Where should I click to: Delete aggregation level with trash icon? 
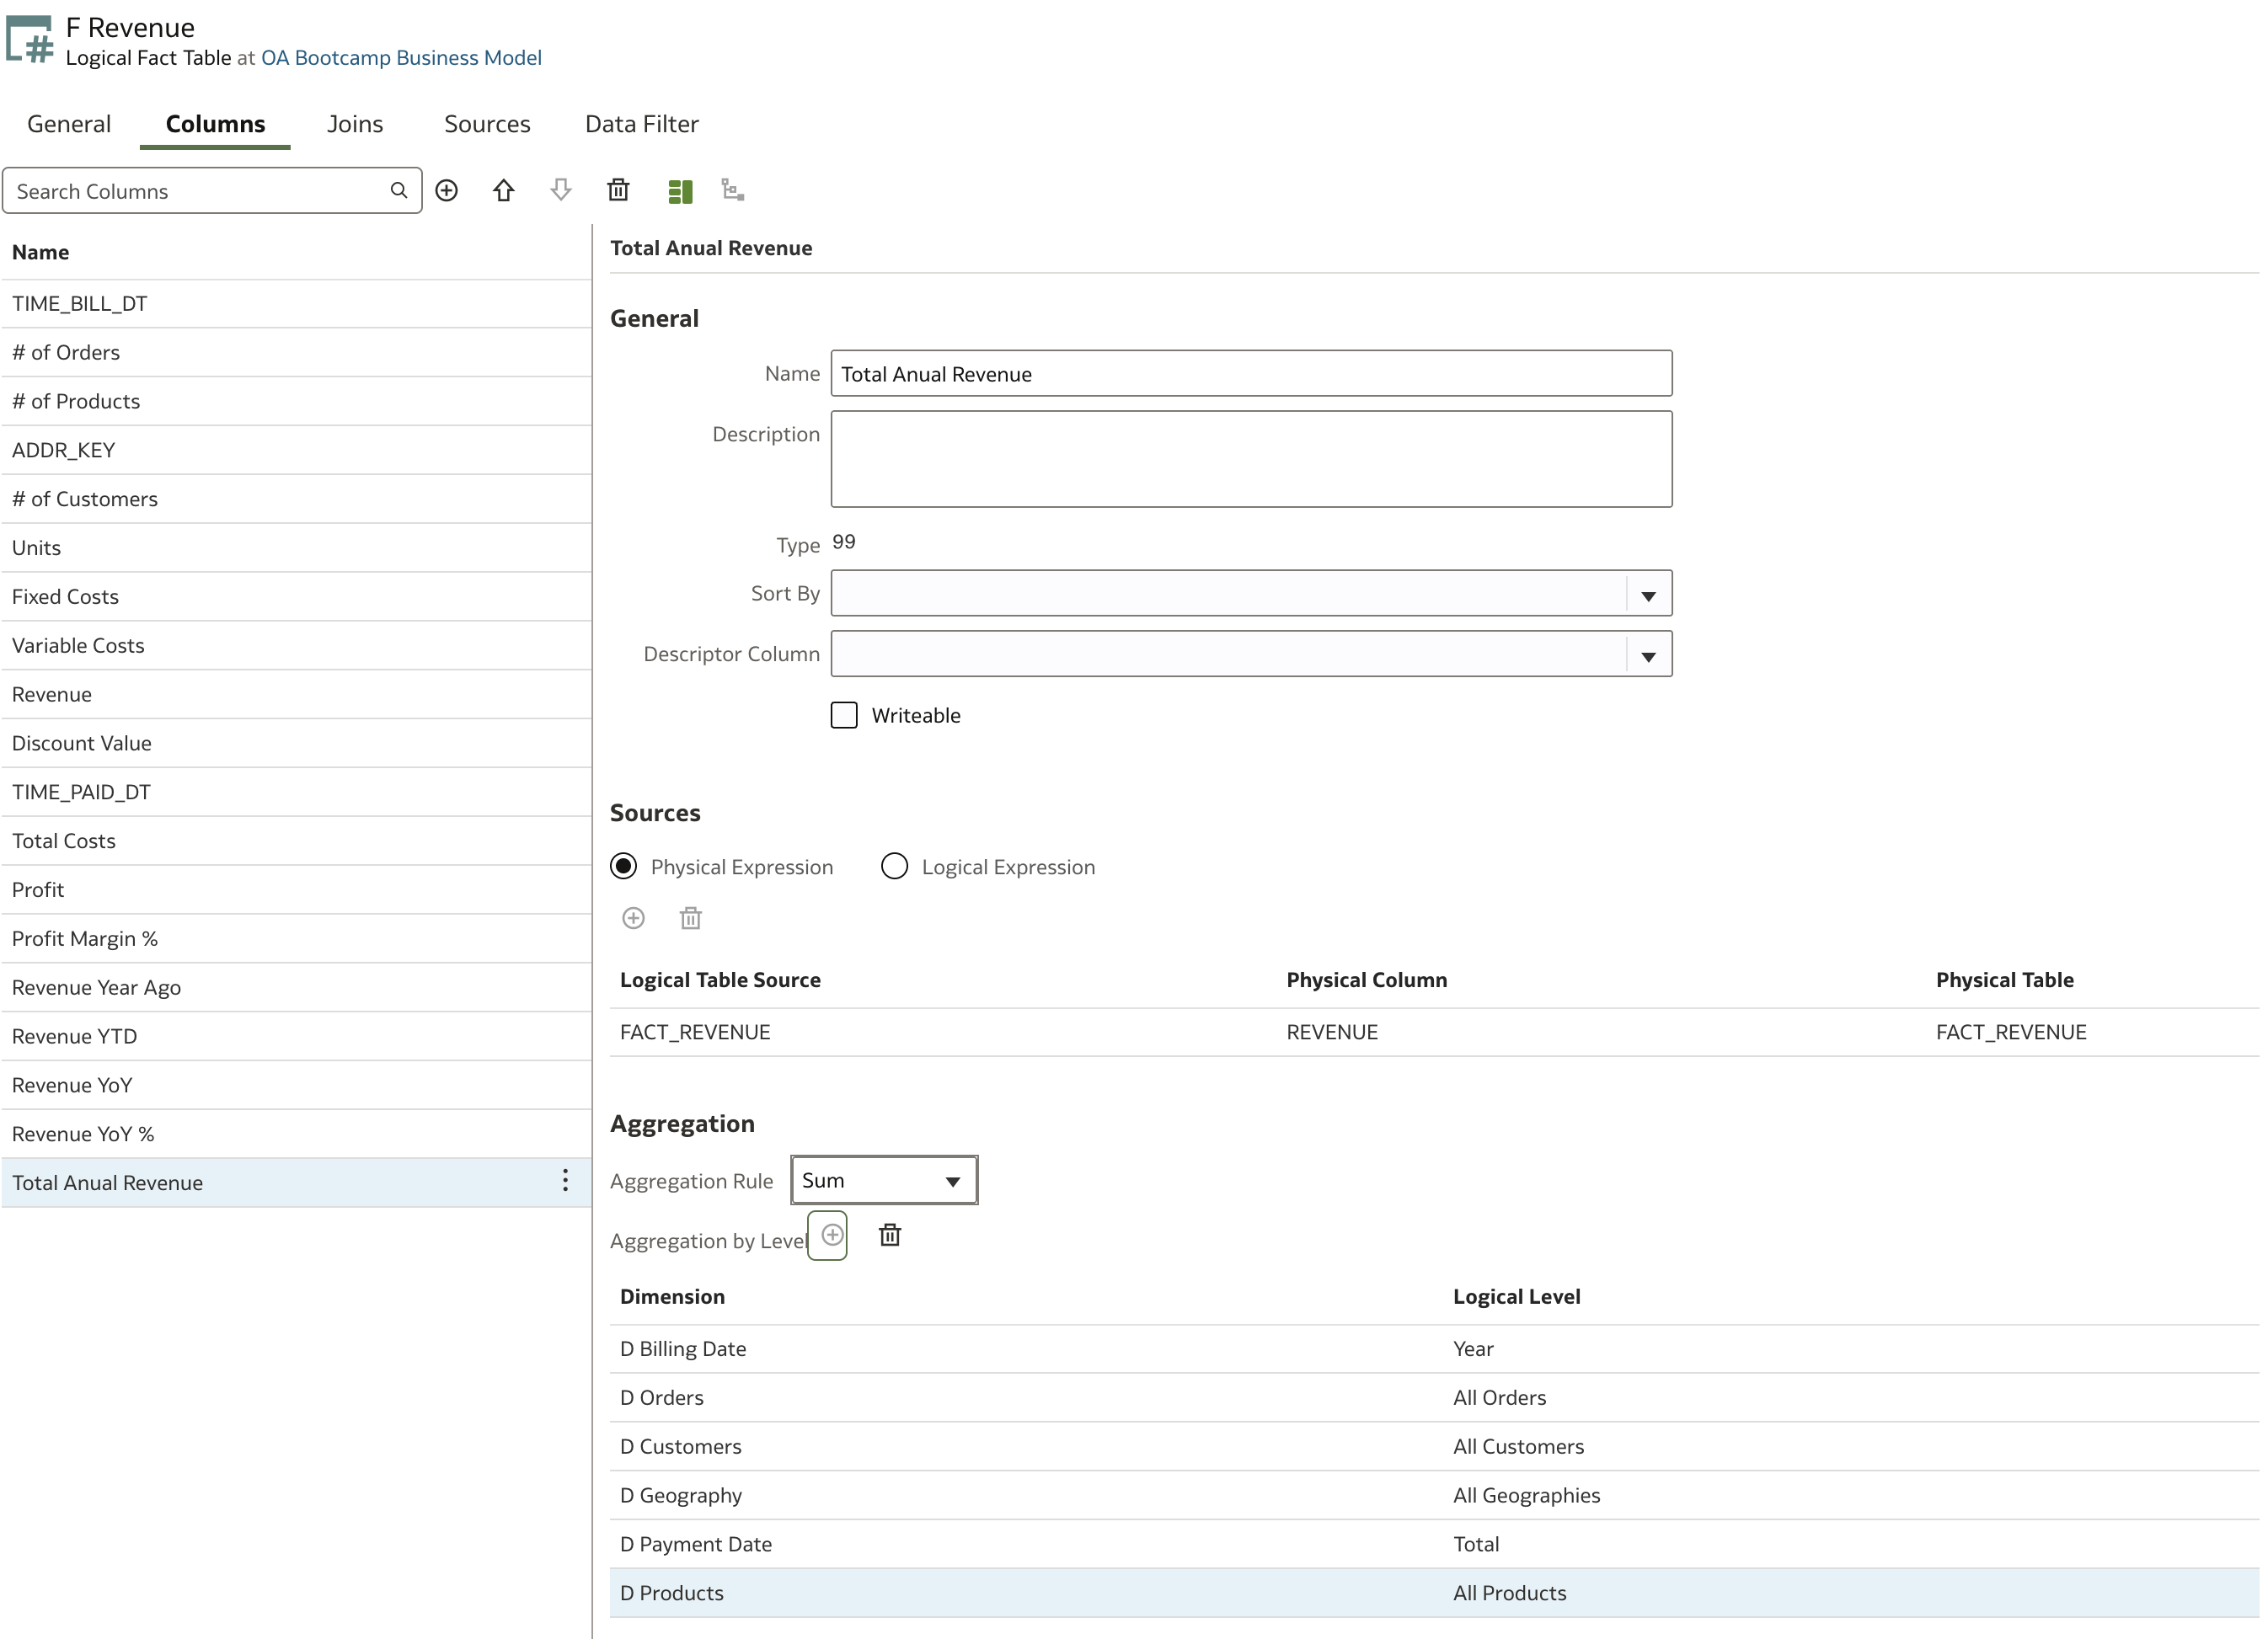click(890, 1235)
